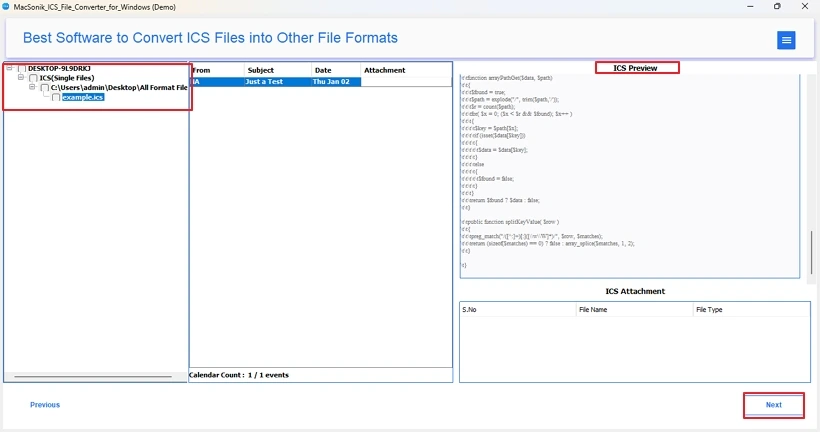Collapse the DESKTOP-9L9DRKJ tree node

pyautogui.click(x=9, y=68)
